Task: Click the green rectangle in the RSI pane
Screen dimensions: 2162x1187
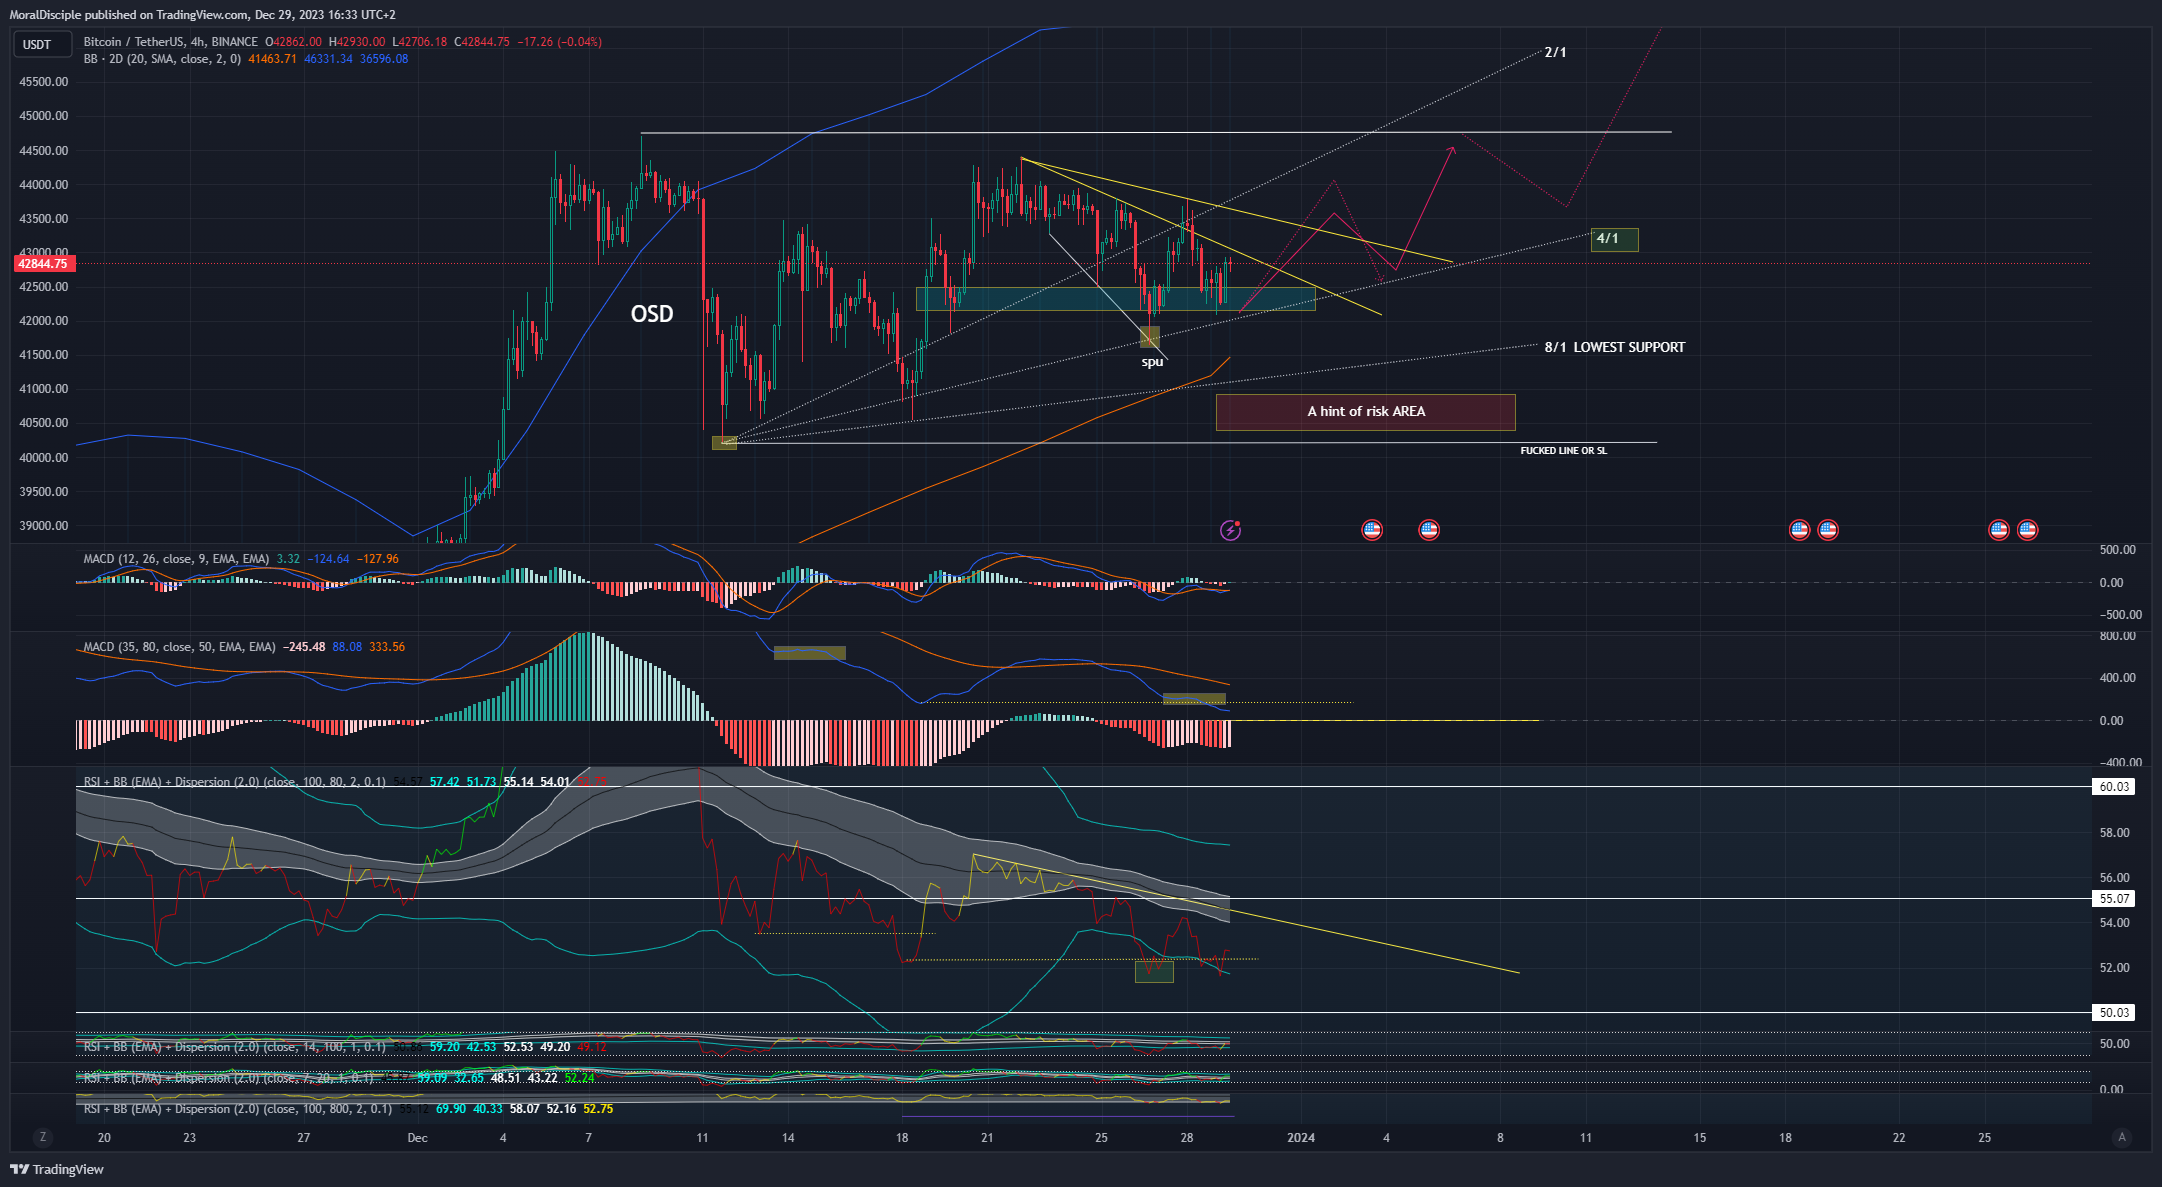Action: tap(1154, 971)
